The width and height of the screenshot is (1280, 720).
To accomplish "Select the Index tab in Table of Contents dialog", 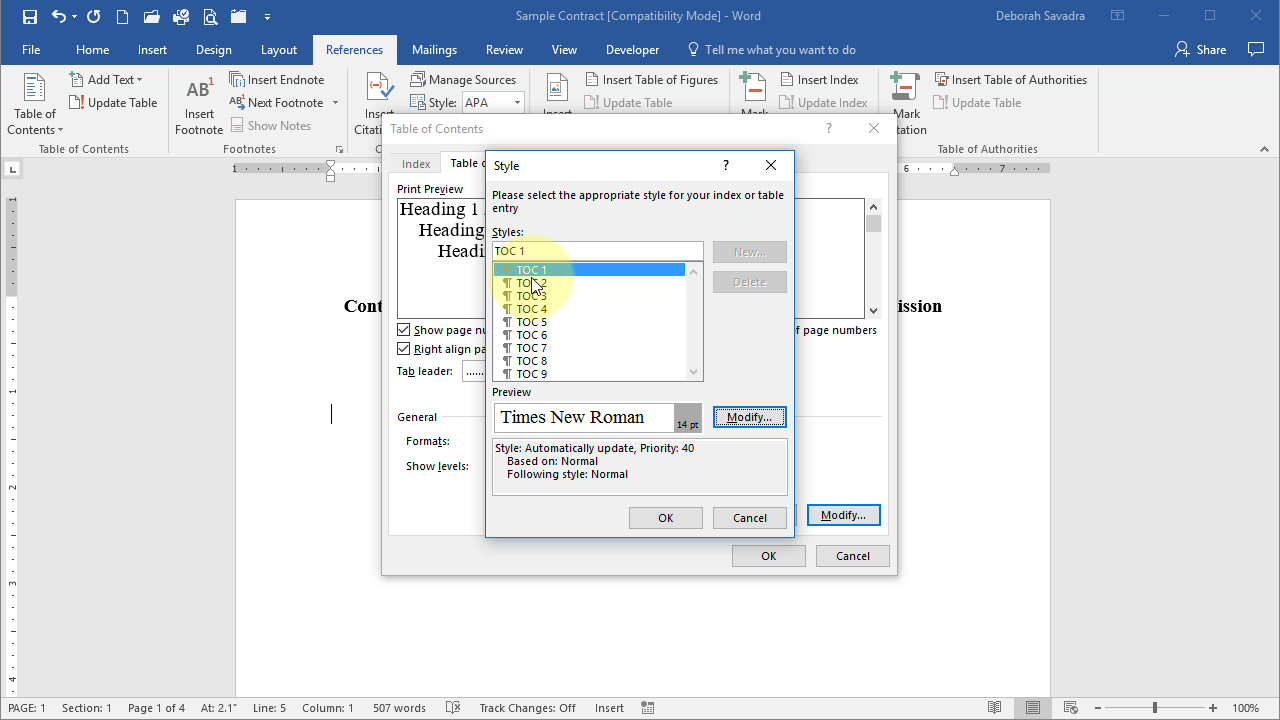I will pyautogui.click(x=416, y=164).
